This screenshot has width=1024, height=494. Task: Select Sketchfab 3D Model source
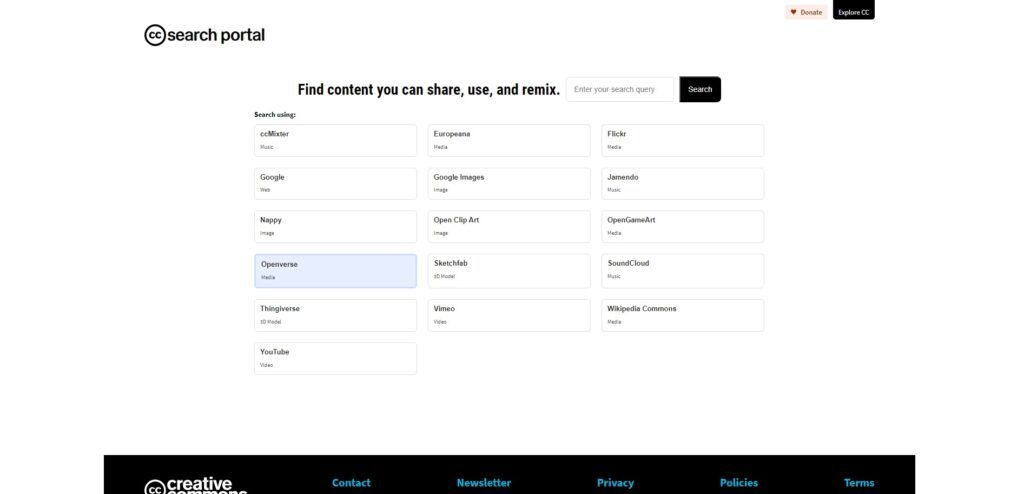point(509,271)
